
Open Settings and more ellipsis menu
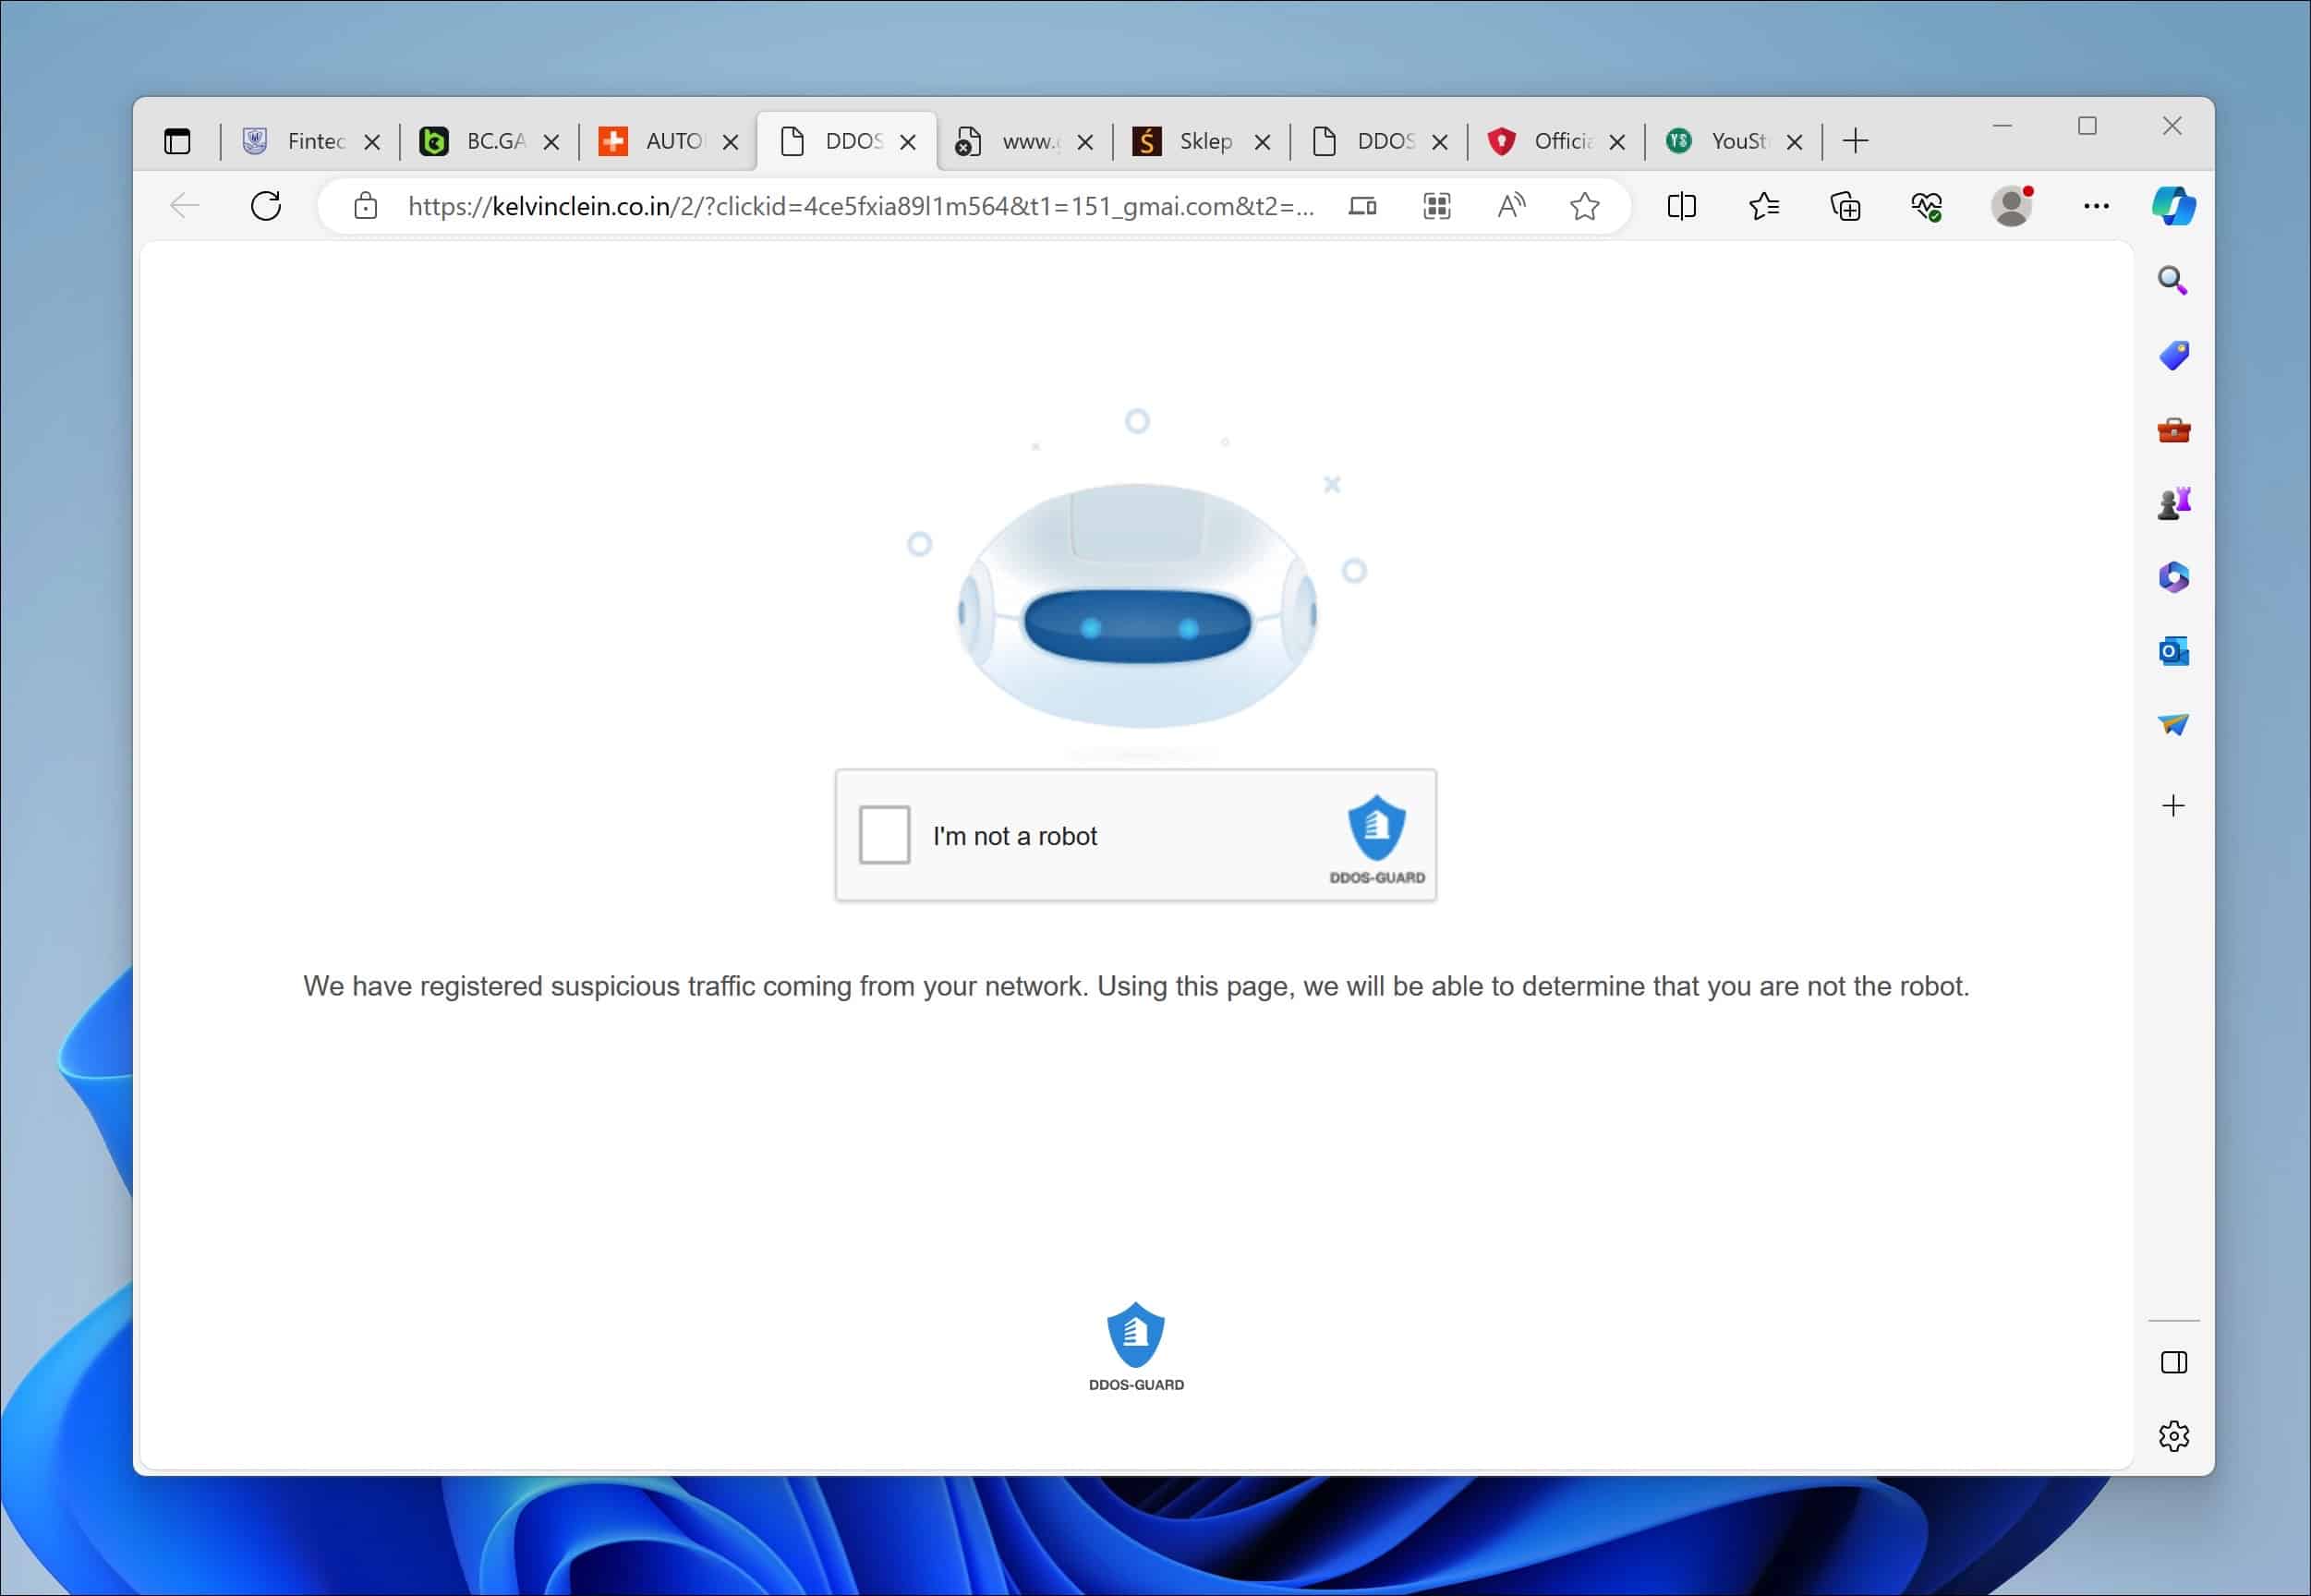pyautogui.click(x=2096, y=206)
